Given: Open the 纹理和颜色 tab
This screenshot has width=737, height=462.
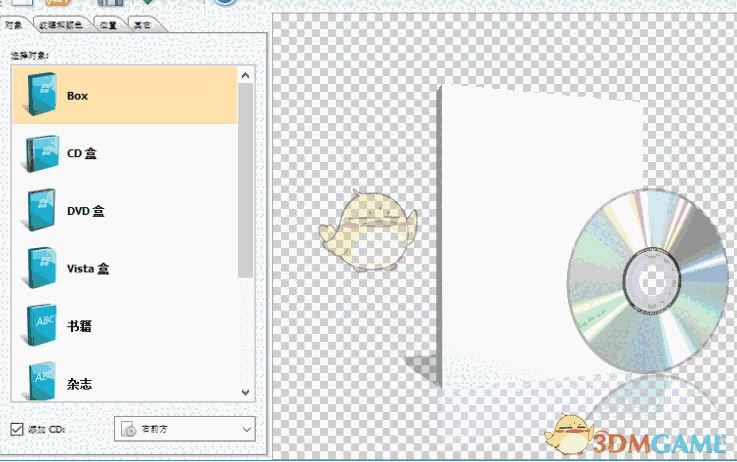Looking at the screenshot, I should (x=60, y=24).
